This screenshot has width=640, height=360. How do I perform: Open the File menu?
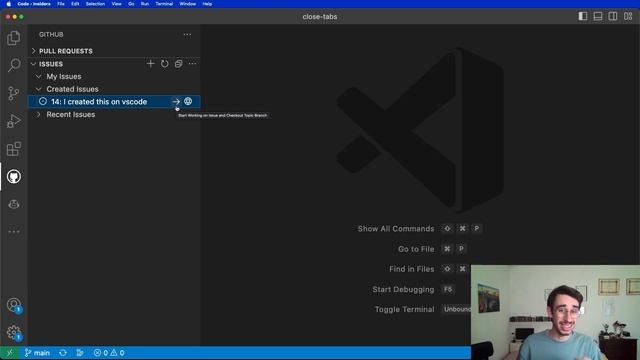61,4
